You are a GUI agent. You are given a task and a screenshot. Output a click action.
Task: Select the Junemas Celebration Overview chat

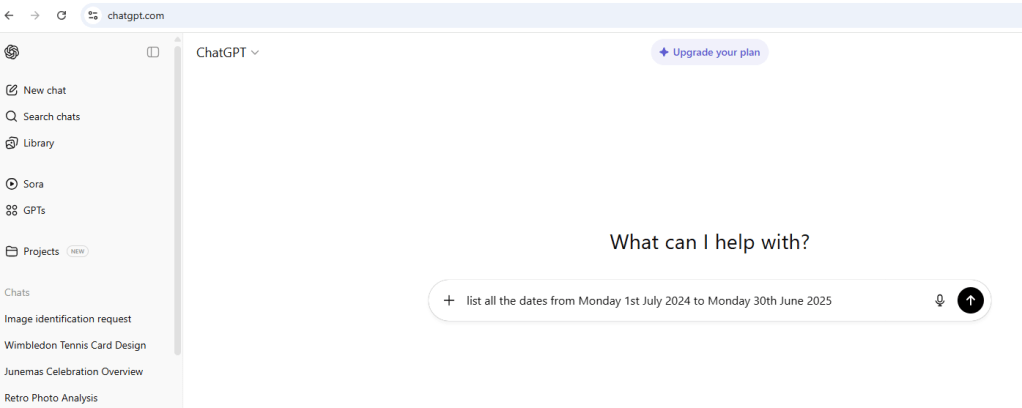73,371
